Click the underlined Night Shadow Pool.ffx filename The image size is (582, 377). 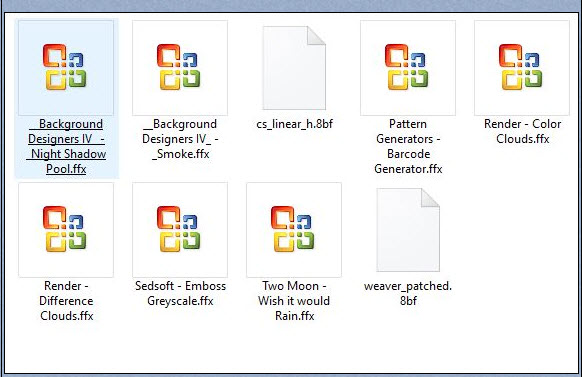[x=66, y=146]
